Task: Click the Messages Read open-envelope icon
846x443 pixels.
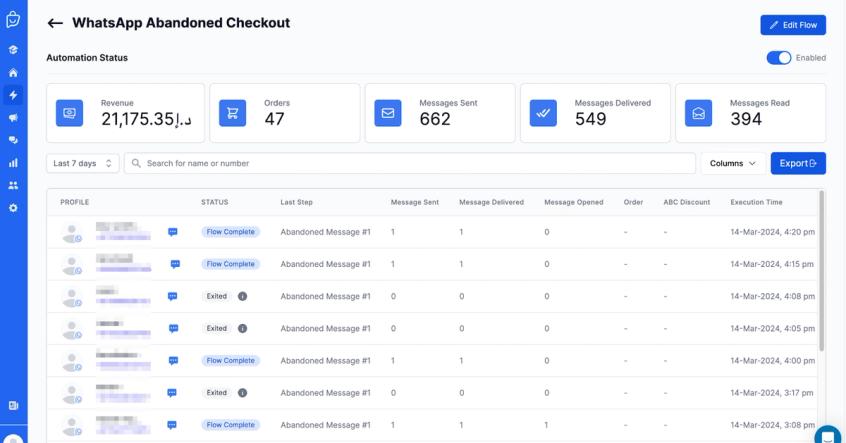Action: pyautogui.click(x=699, y=113)
